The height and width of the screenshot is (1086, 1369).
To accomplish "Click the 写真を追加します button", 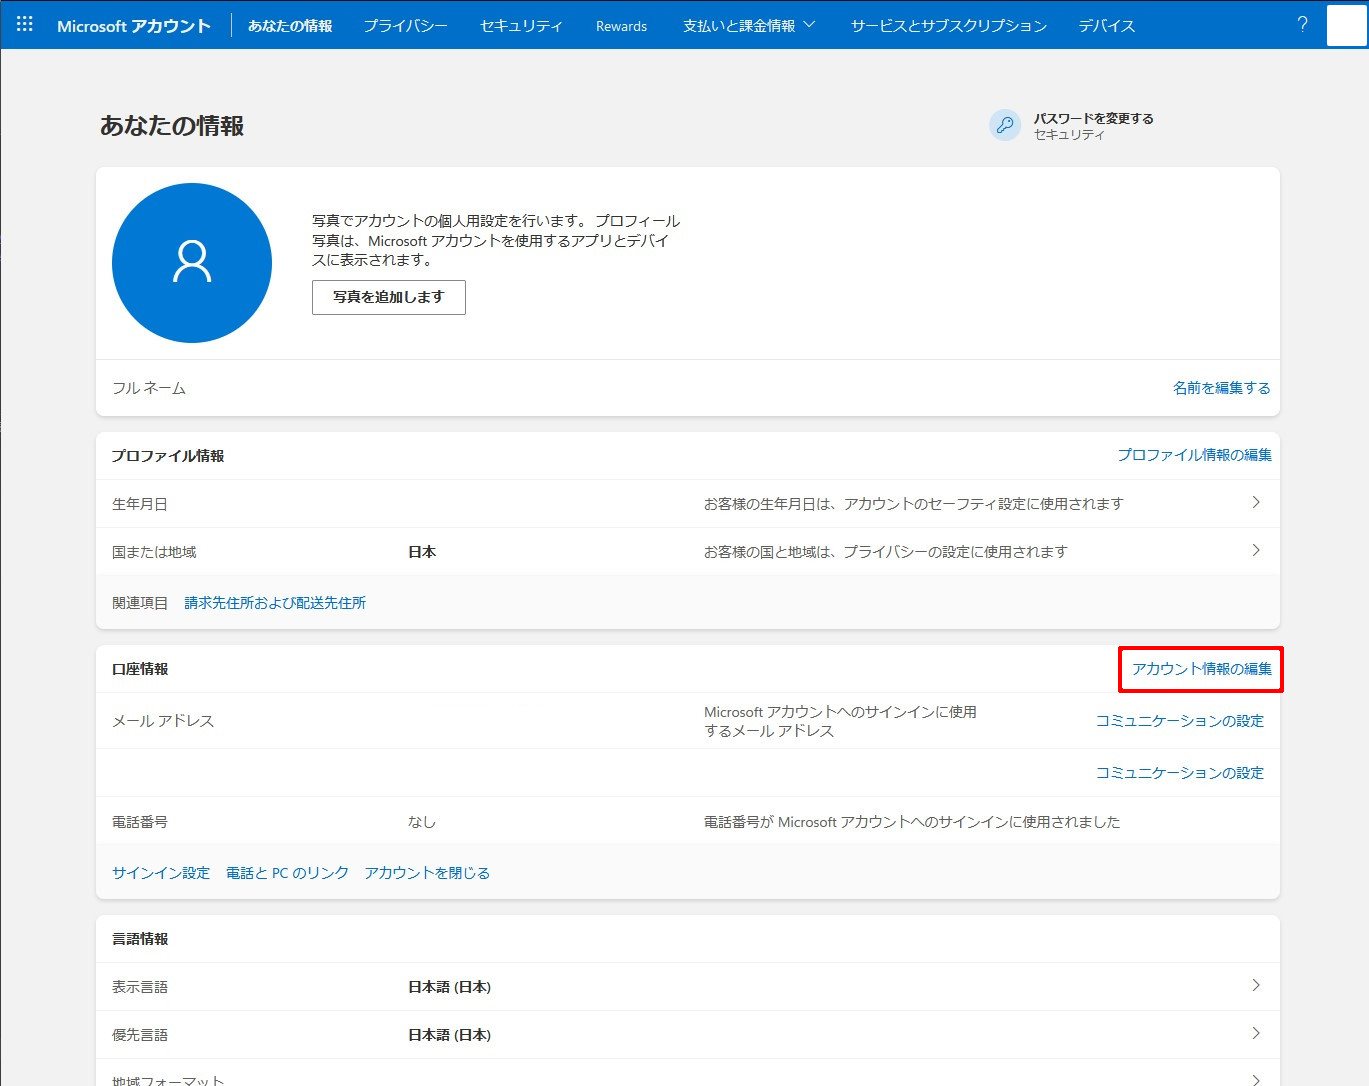I will [388, 297].
